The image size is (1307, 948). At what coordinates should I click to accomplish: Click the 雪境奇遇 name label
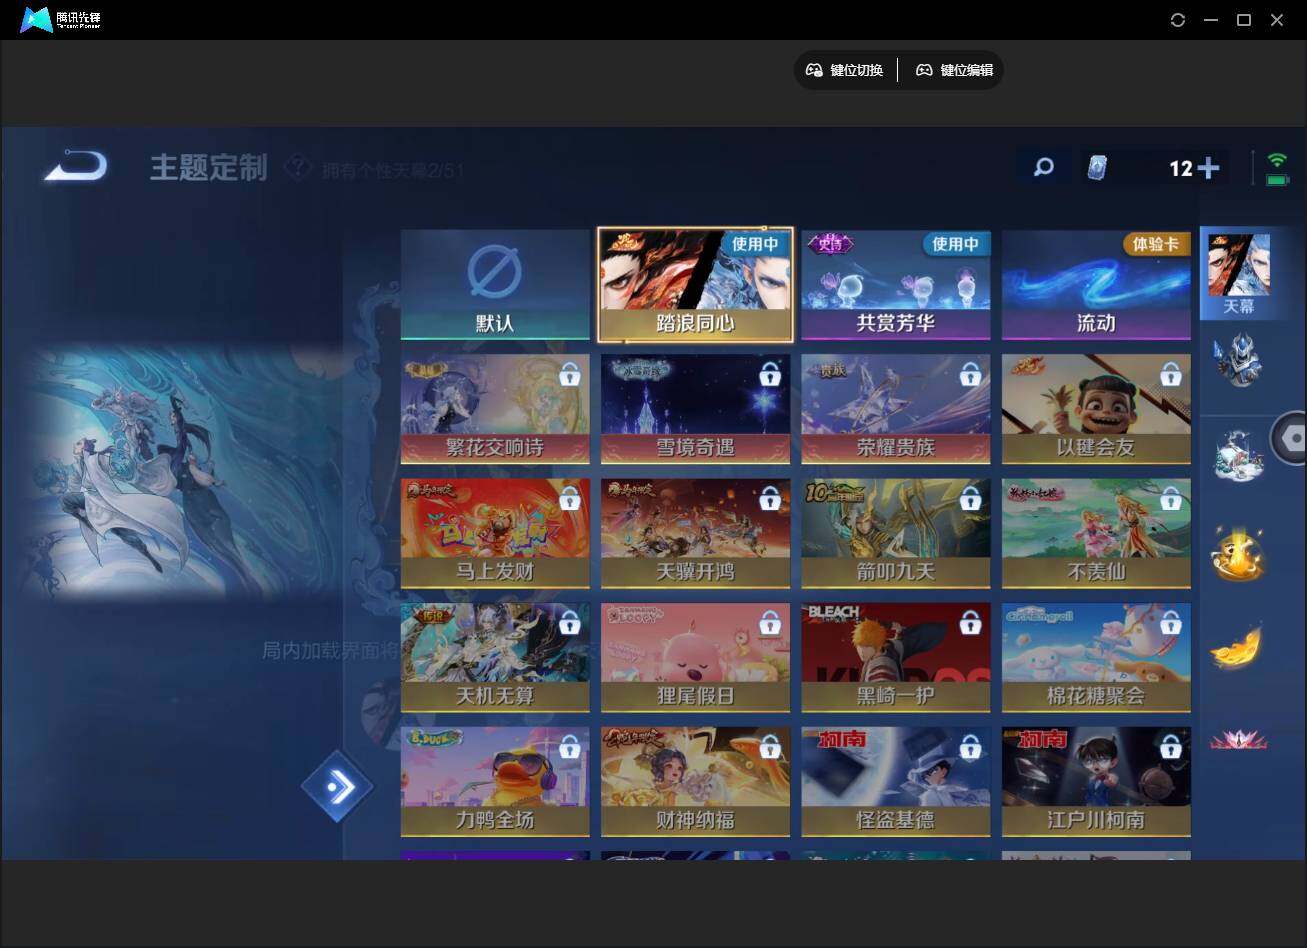[x=695, y=447]
